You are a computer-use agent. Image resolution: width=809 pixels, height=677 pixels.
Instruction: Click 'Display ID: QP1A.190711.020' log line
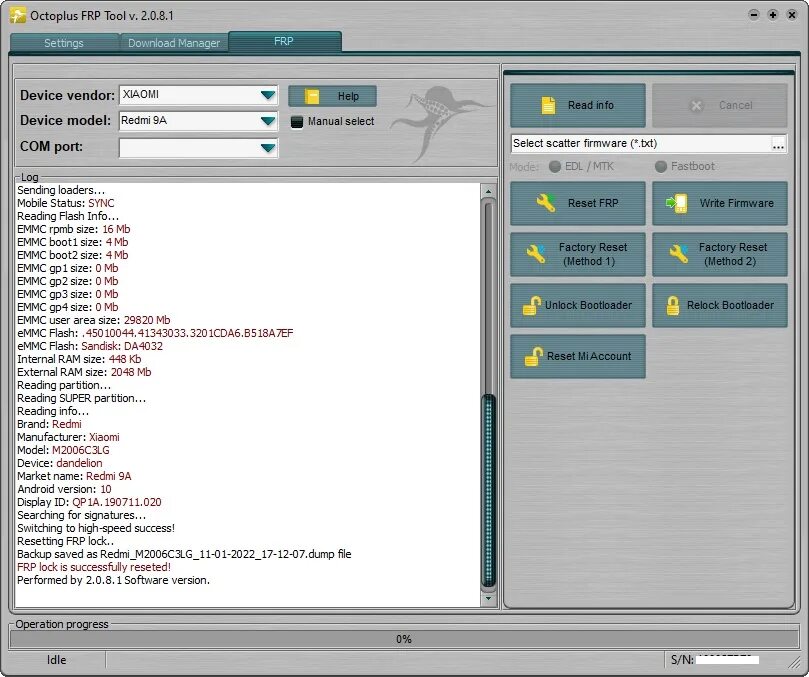(x=89, y=502)
